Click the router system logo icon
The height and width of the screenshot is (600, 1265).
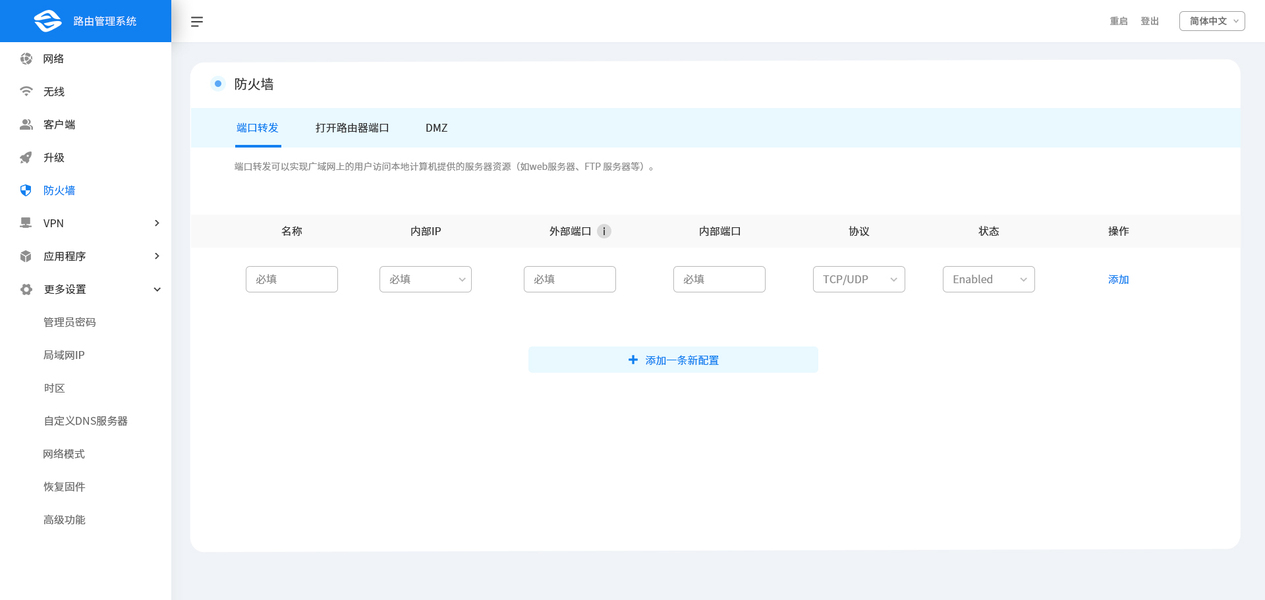point(47,20)
